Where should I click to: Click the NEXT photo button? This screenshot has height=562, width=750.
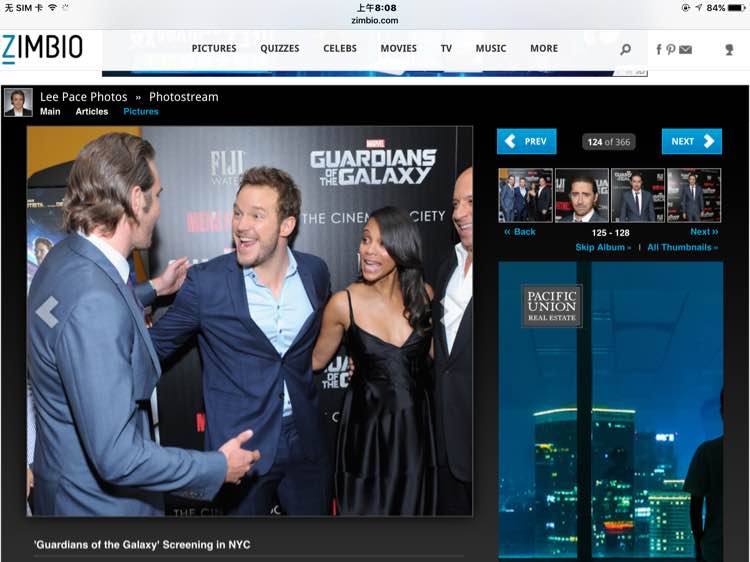coord(692,141)
